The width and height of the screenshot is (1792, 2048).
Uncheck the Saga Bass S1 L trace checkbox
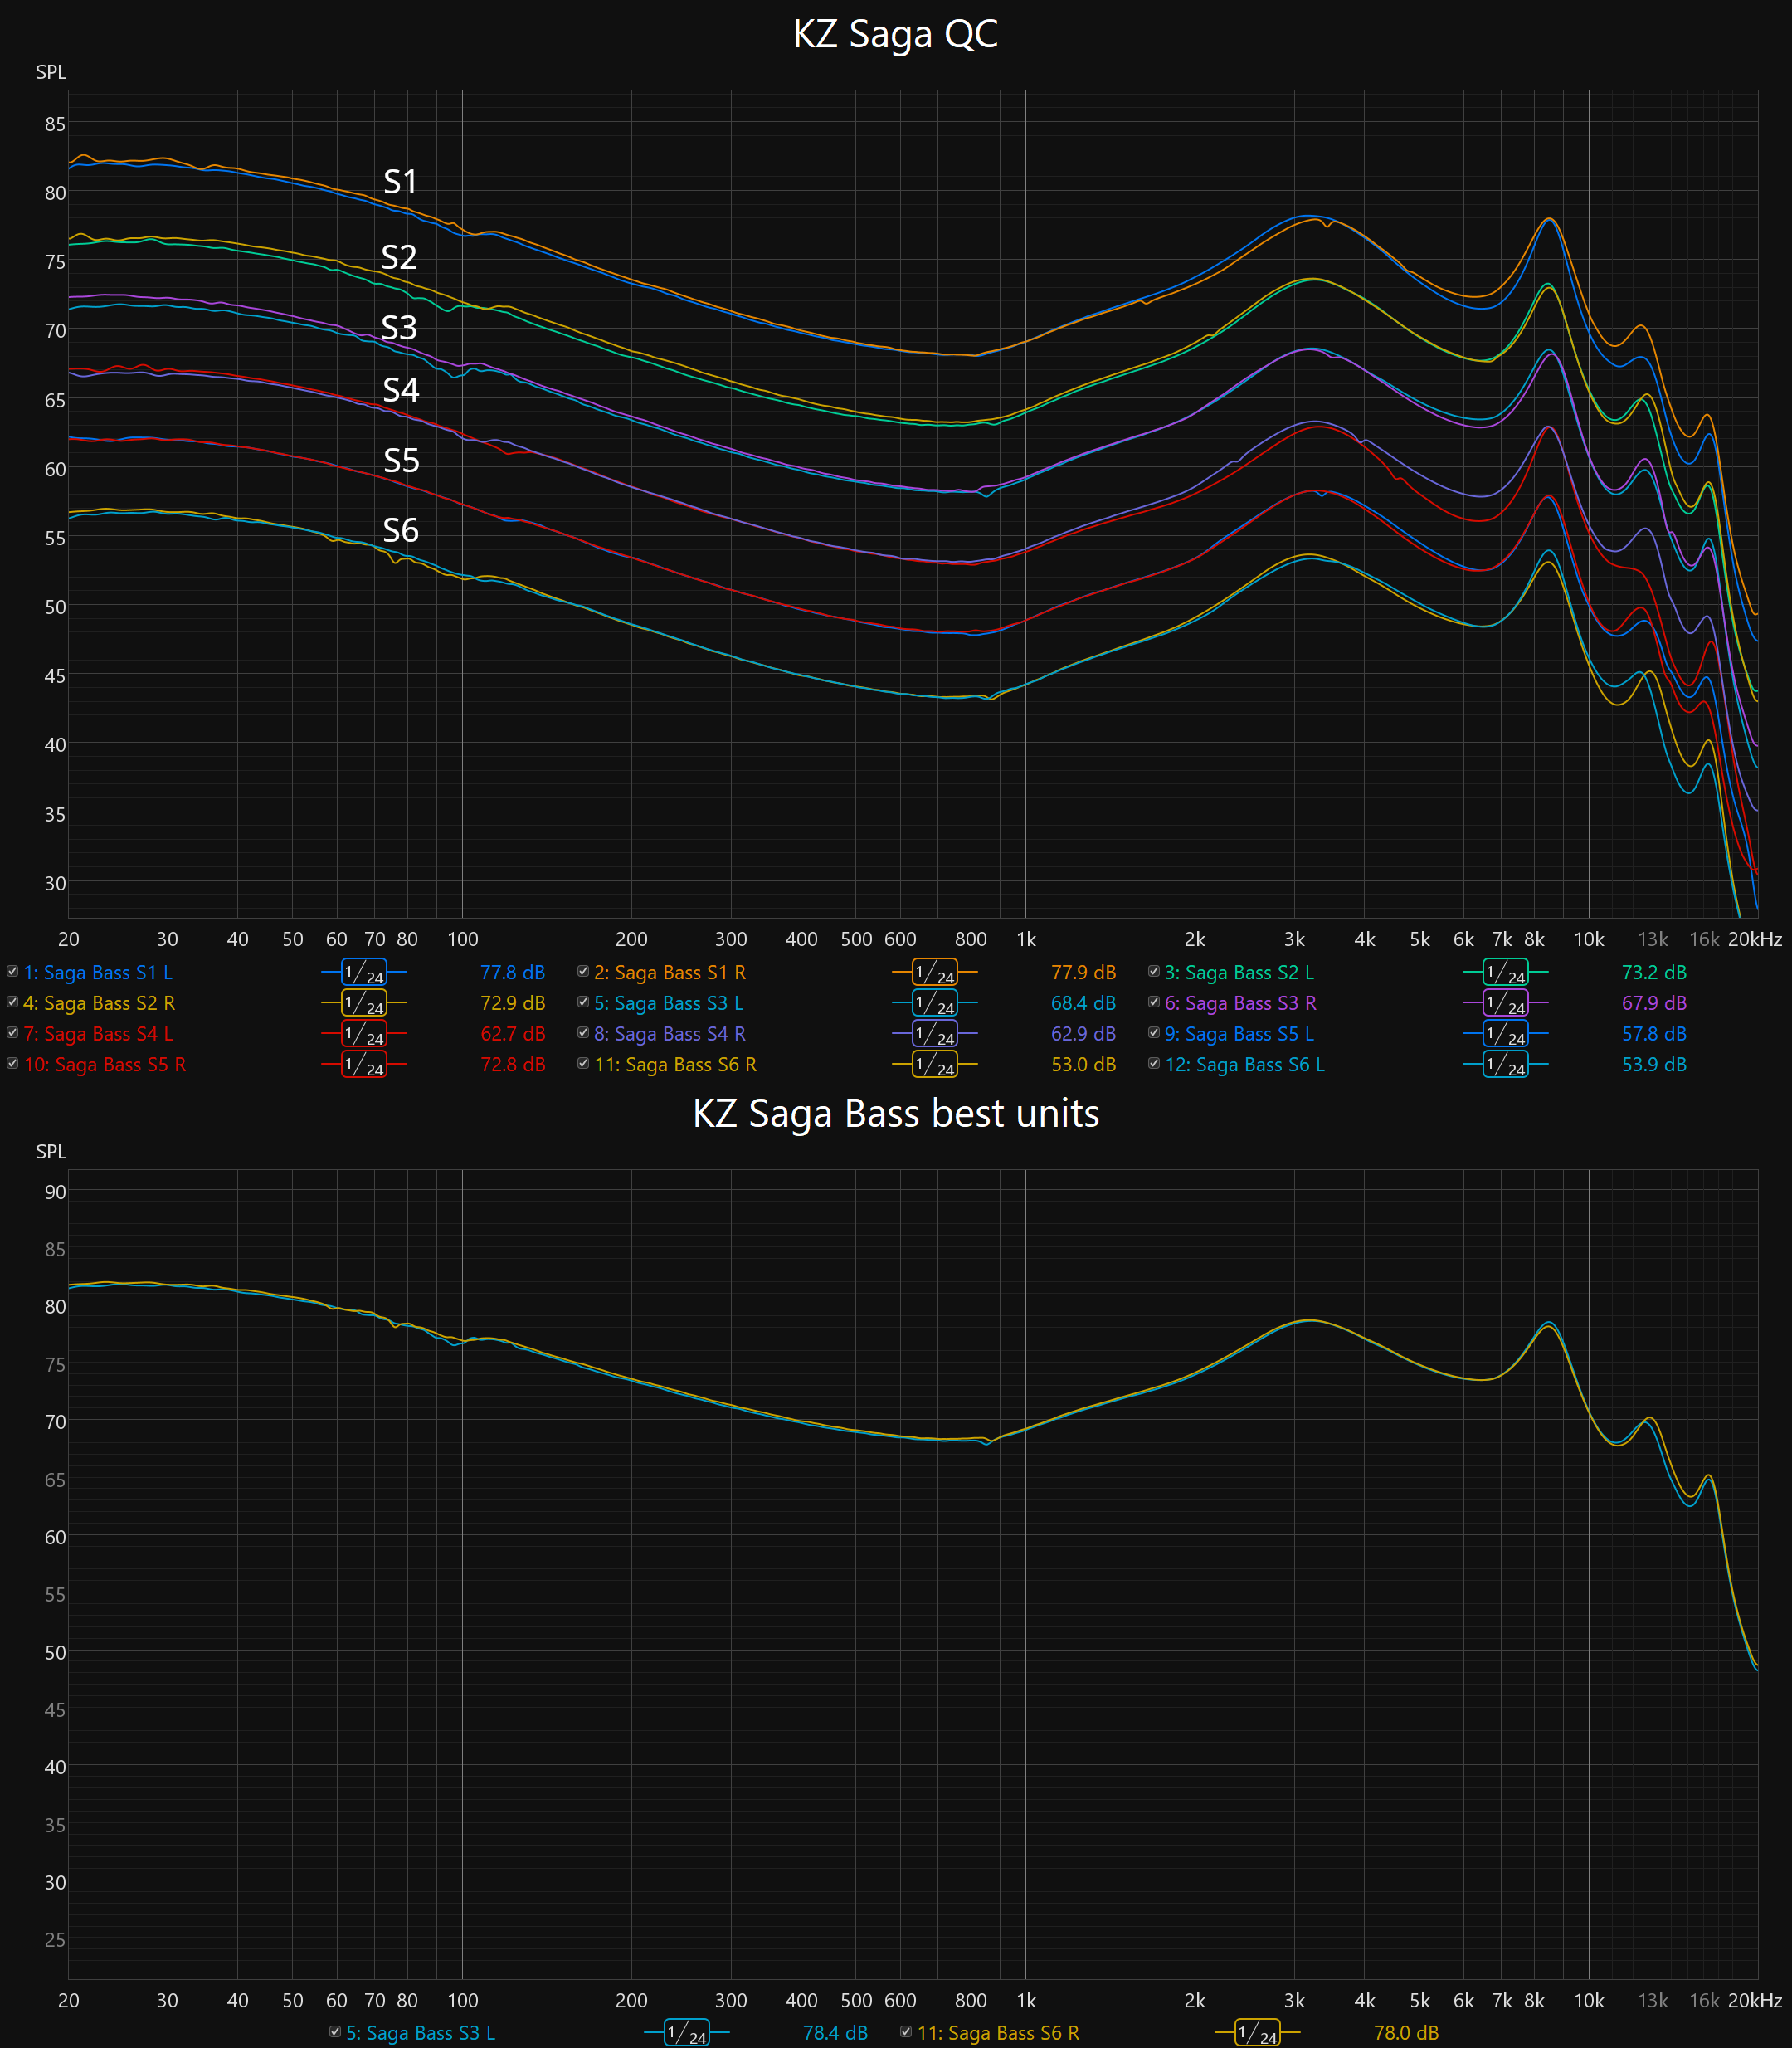point(13,971)
